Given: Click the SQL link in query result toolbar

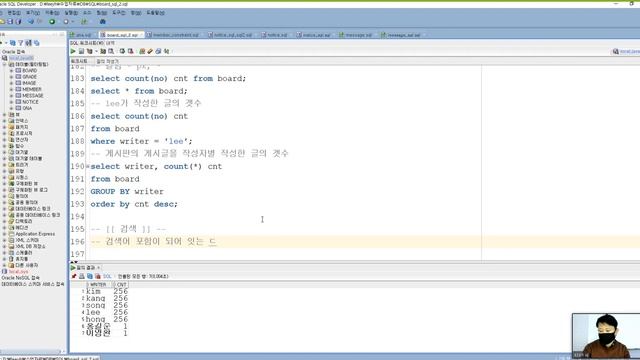Looking at the screenshot, I should 107,276.
